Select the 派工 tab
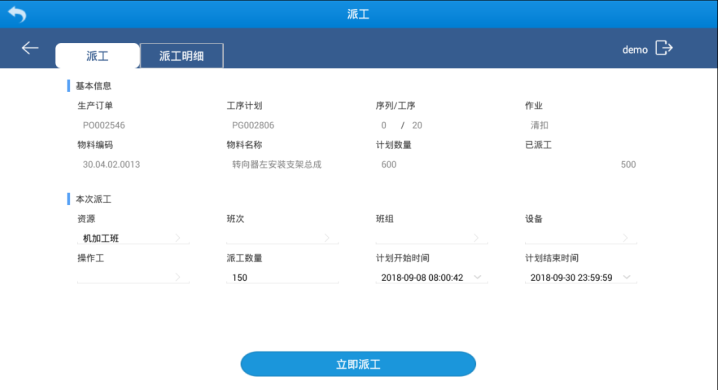Image resolution: width=718 pixels, height=390 pixels. point(98,56)
